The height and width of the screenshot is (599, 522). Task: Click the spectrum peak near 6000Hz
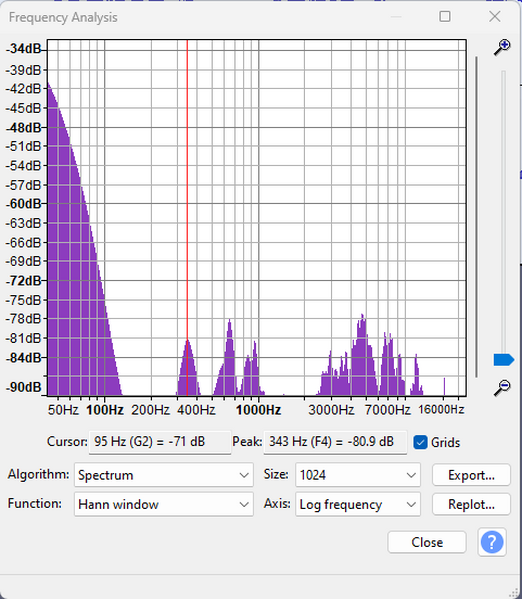click(362, 317)
